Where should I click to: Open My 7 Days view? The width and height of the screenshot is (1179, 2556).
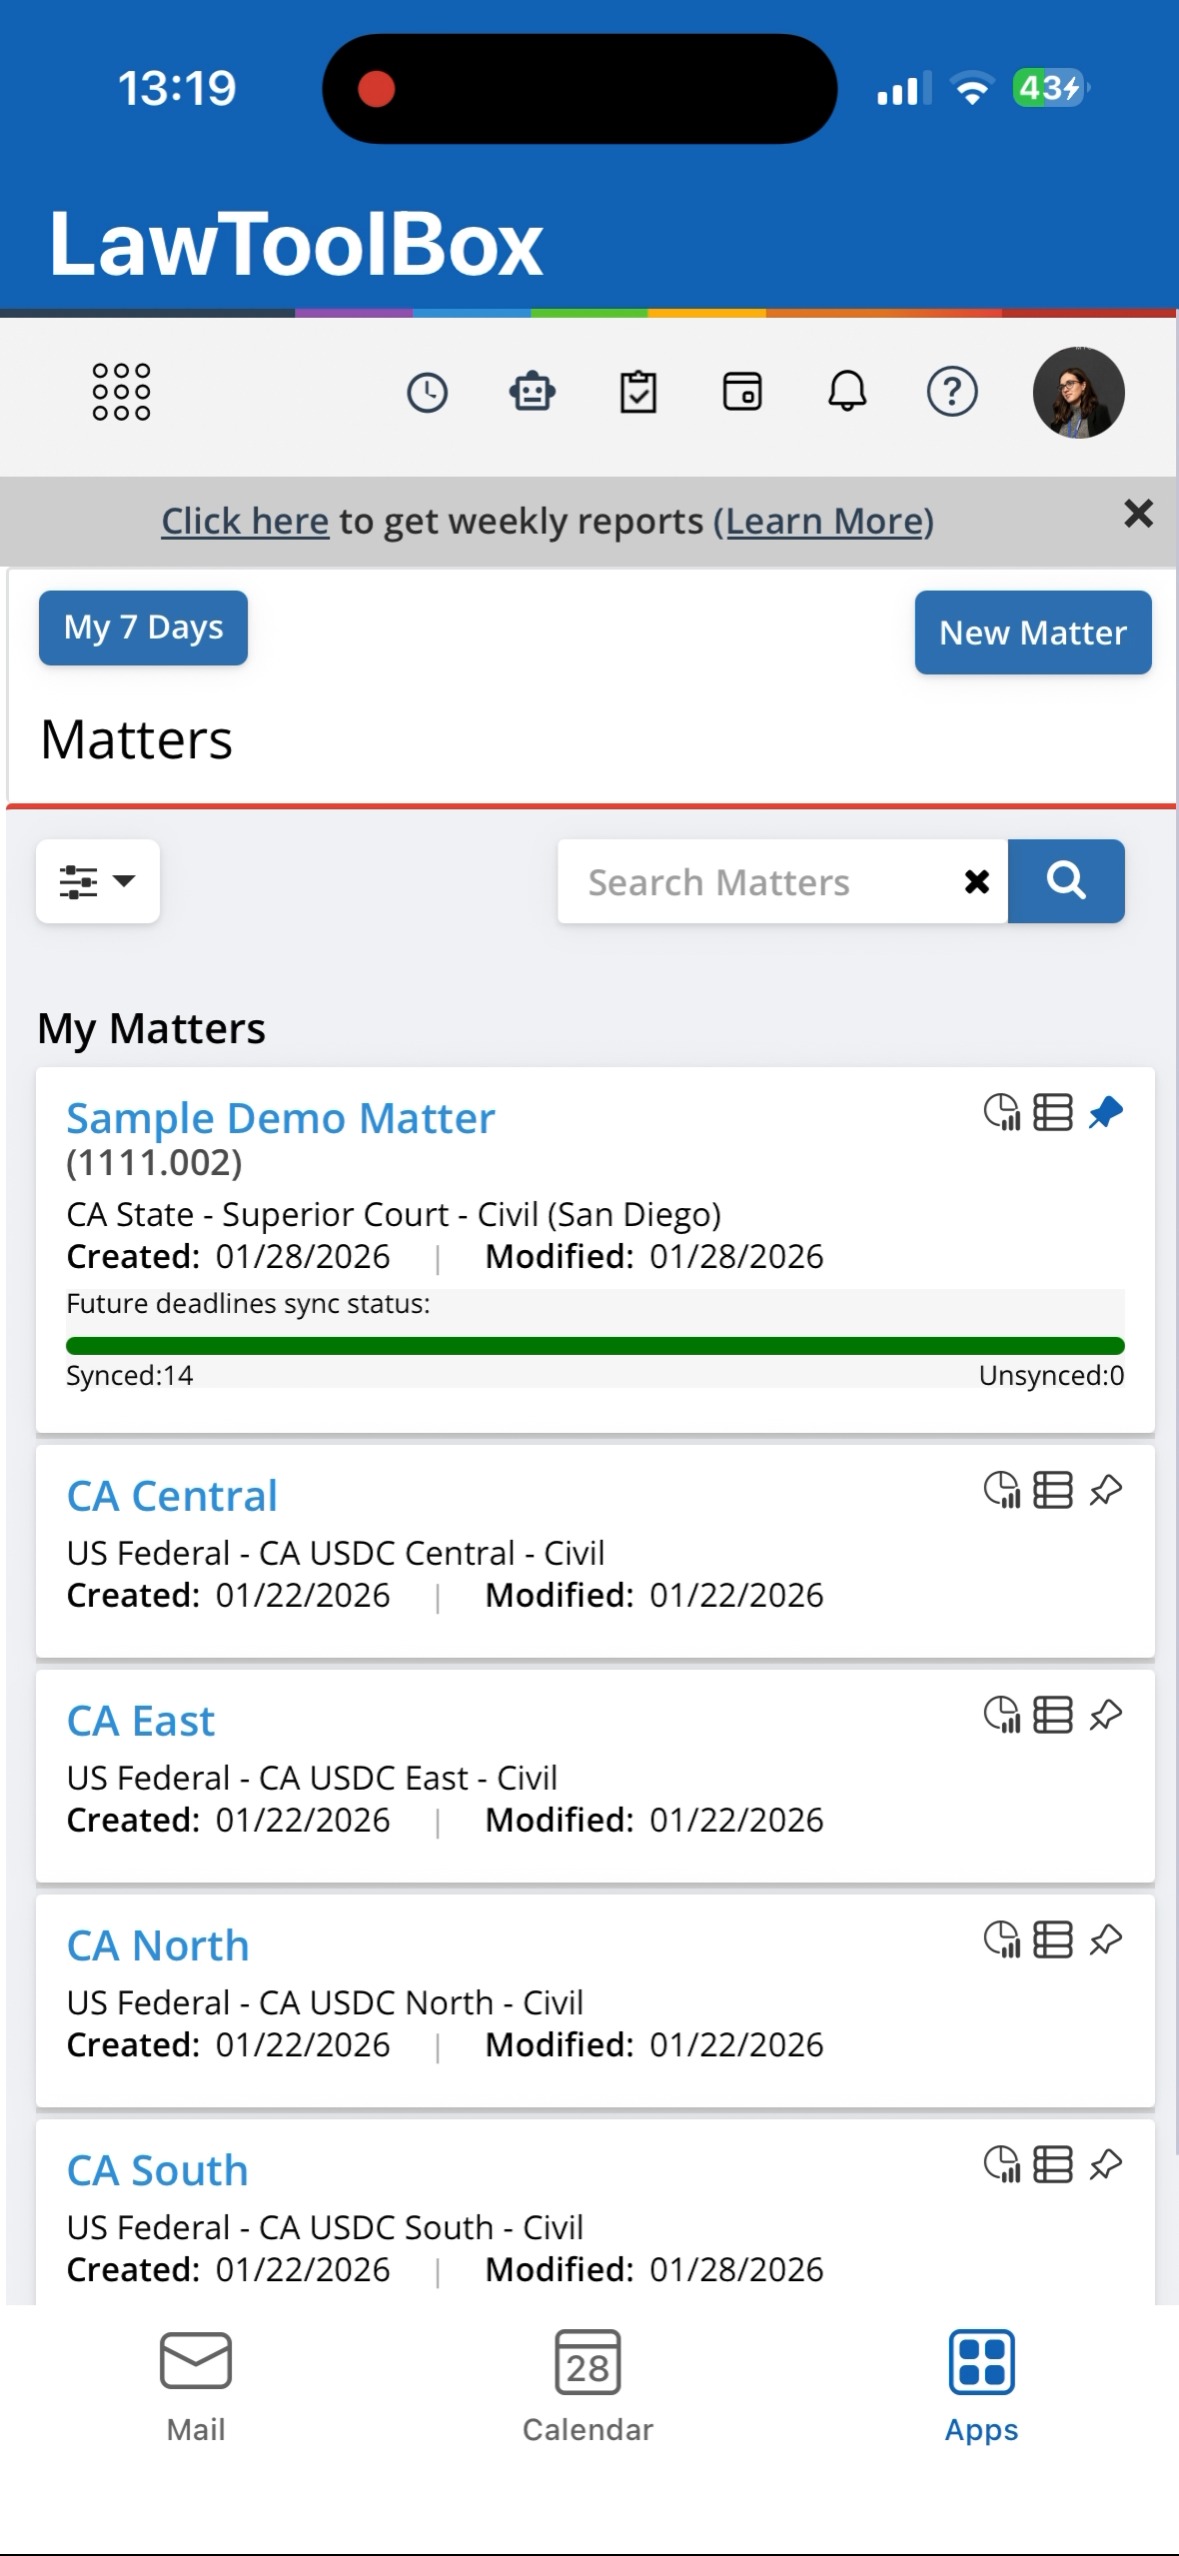(143, 628)
